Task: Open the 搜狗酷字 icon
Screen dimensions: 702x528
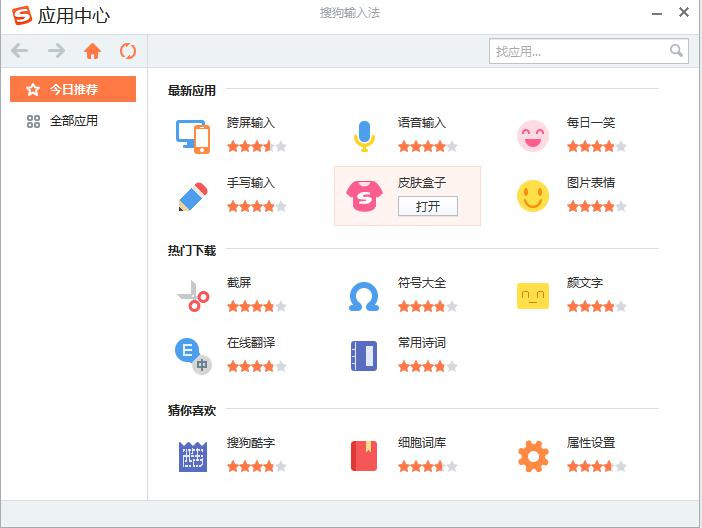Action: pyautogui.click(x=193, y=456)
